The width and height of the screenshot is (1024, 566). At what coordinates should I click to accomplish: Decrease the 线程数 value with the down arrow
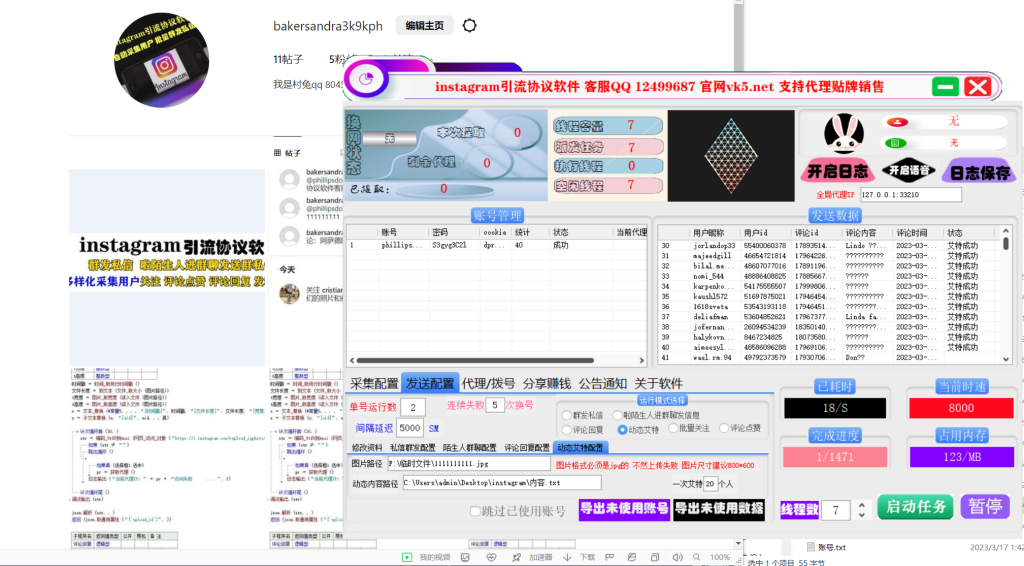[861, 516]
